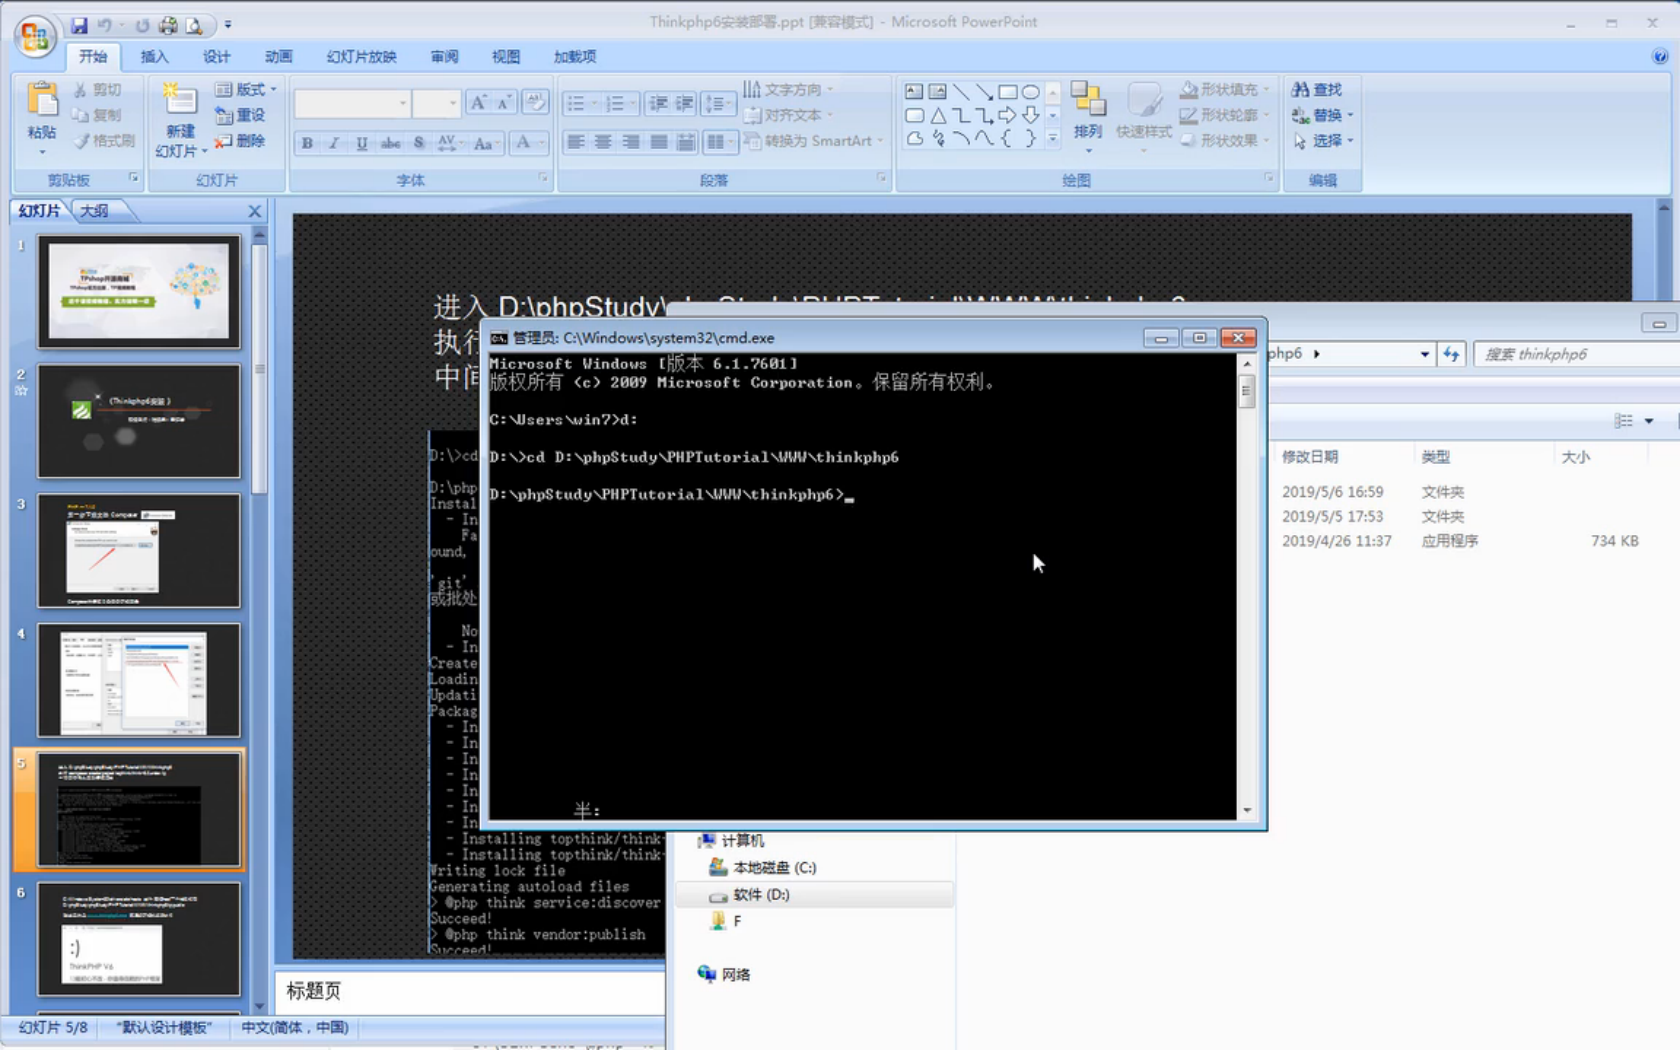Screen dimensions: 1680x1050
Task: Open the font name combo box
Action: click(352, 103)
